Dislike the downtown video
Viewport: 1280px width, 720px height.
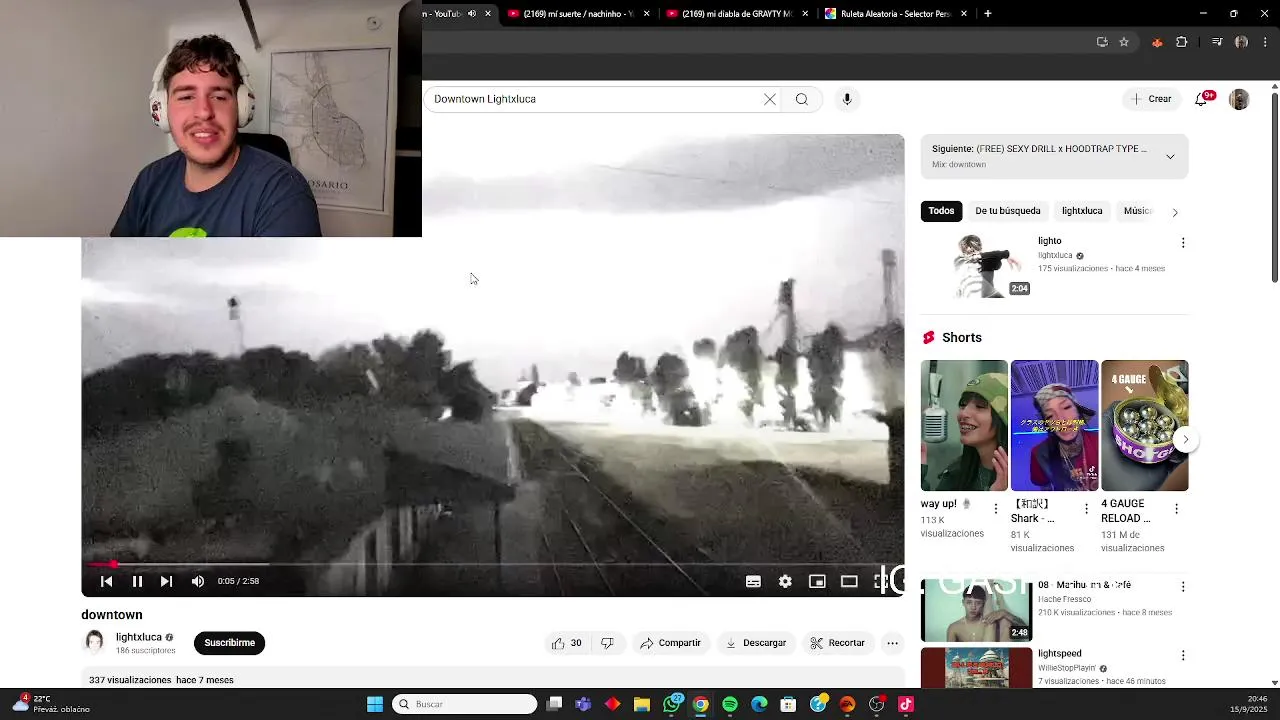(x=607, y=643)
